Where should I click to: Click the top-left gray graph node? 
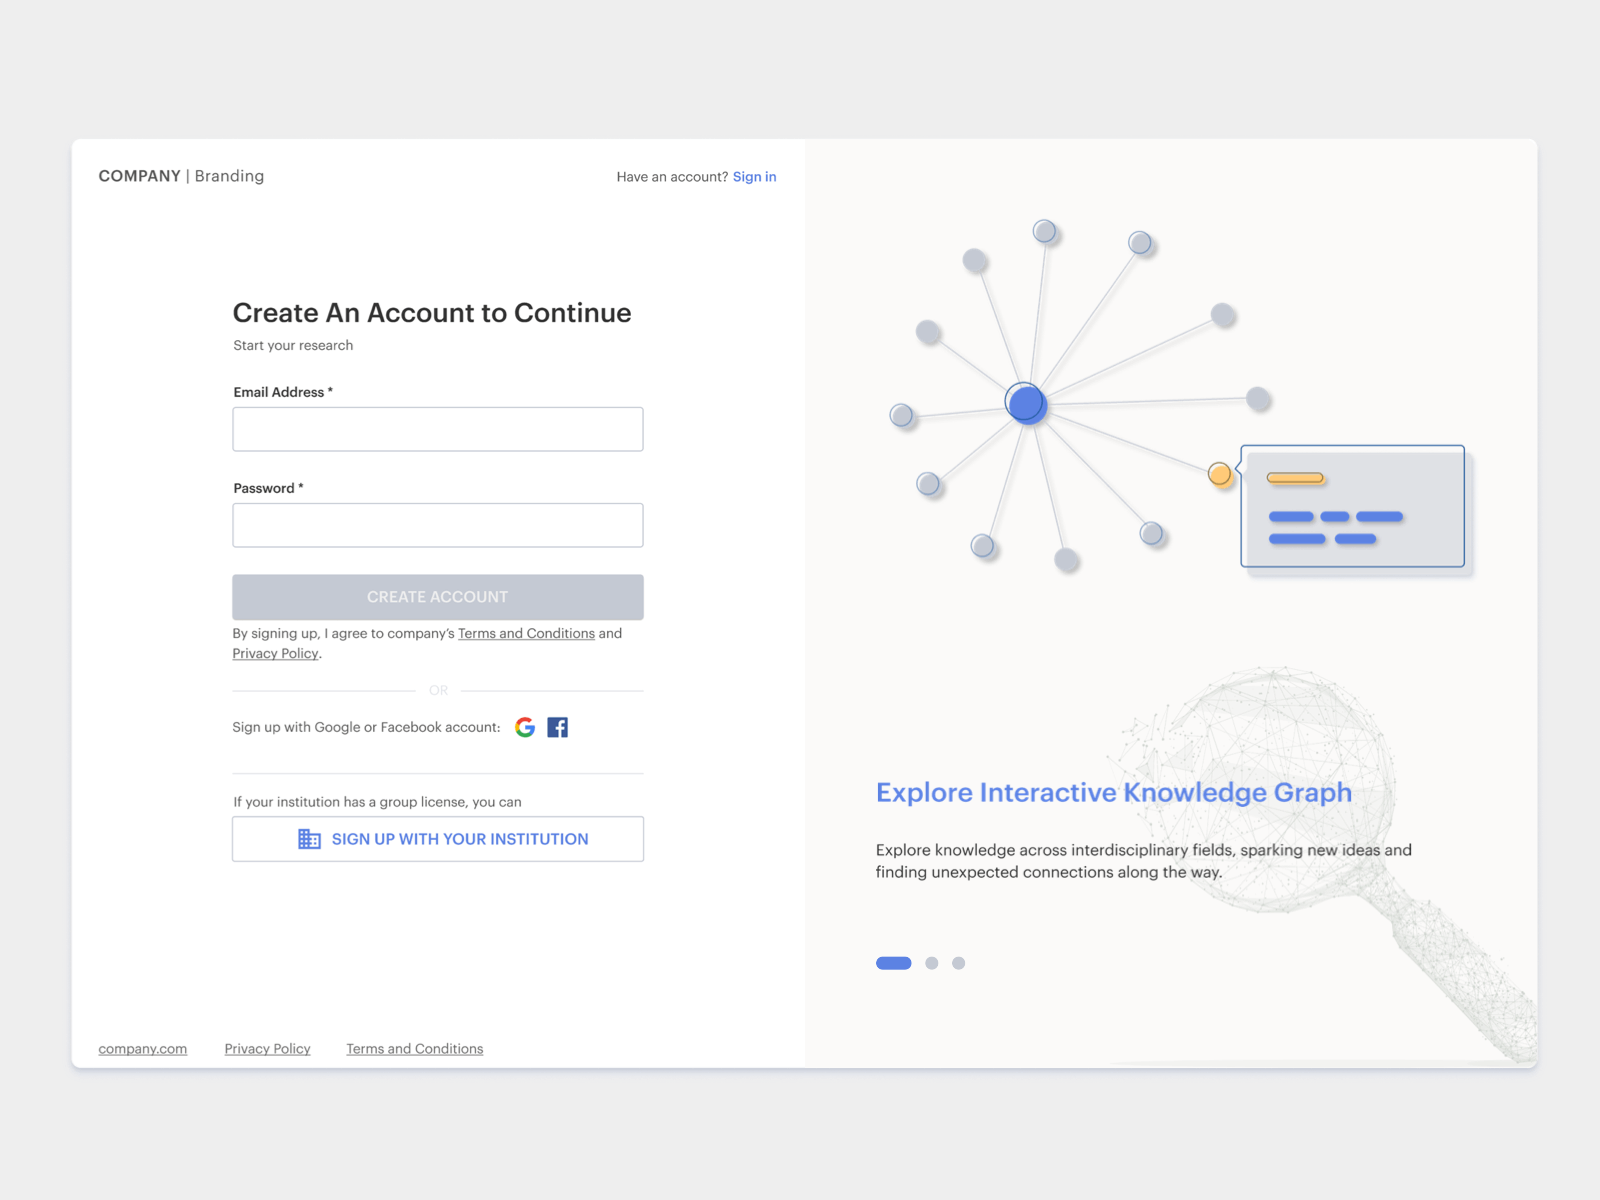(x=974, y=258)
